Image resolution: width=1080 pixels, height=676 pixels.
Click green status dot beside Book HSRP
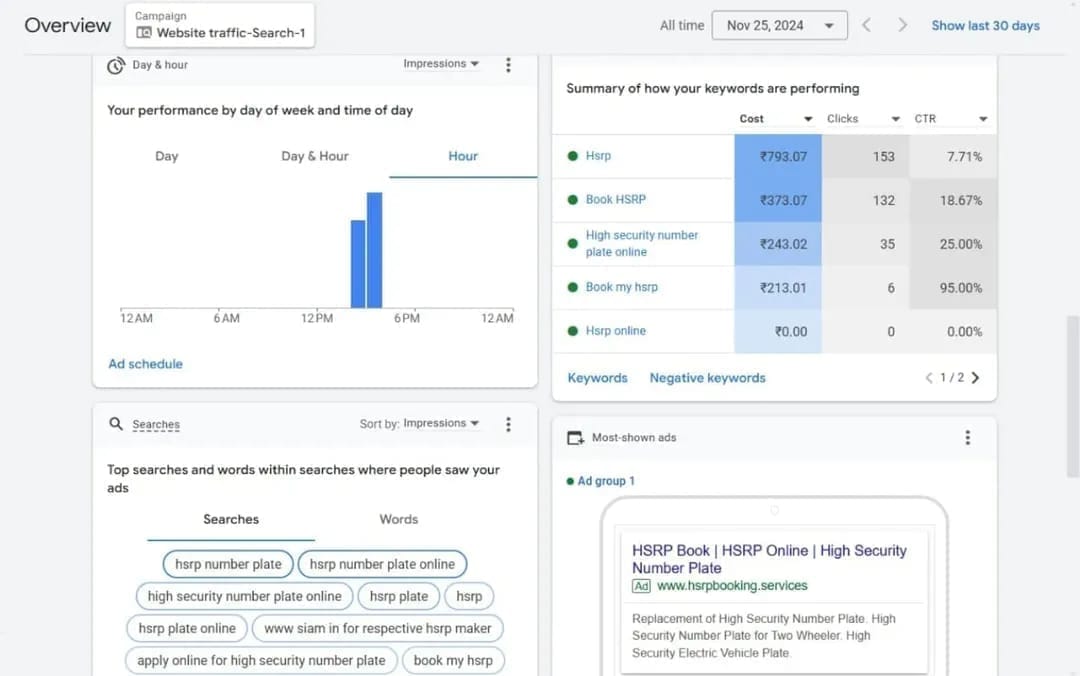point(573,200)
